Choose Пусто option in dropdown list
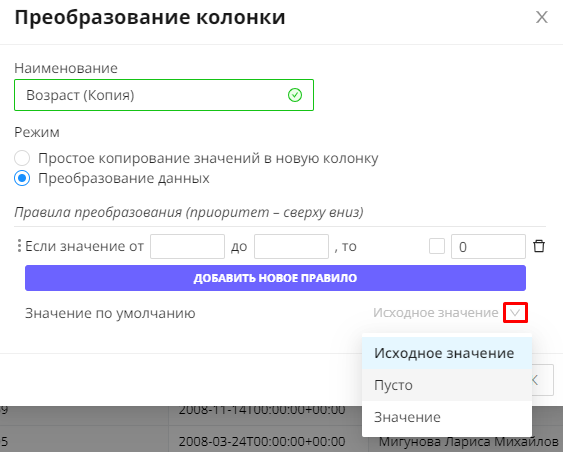Image resolution: width=563 pixels, height=452 pixels. [x=447, y=385]
